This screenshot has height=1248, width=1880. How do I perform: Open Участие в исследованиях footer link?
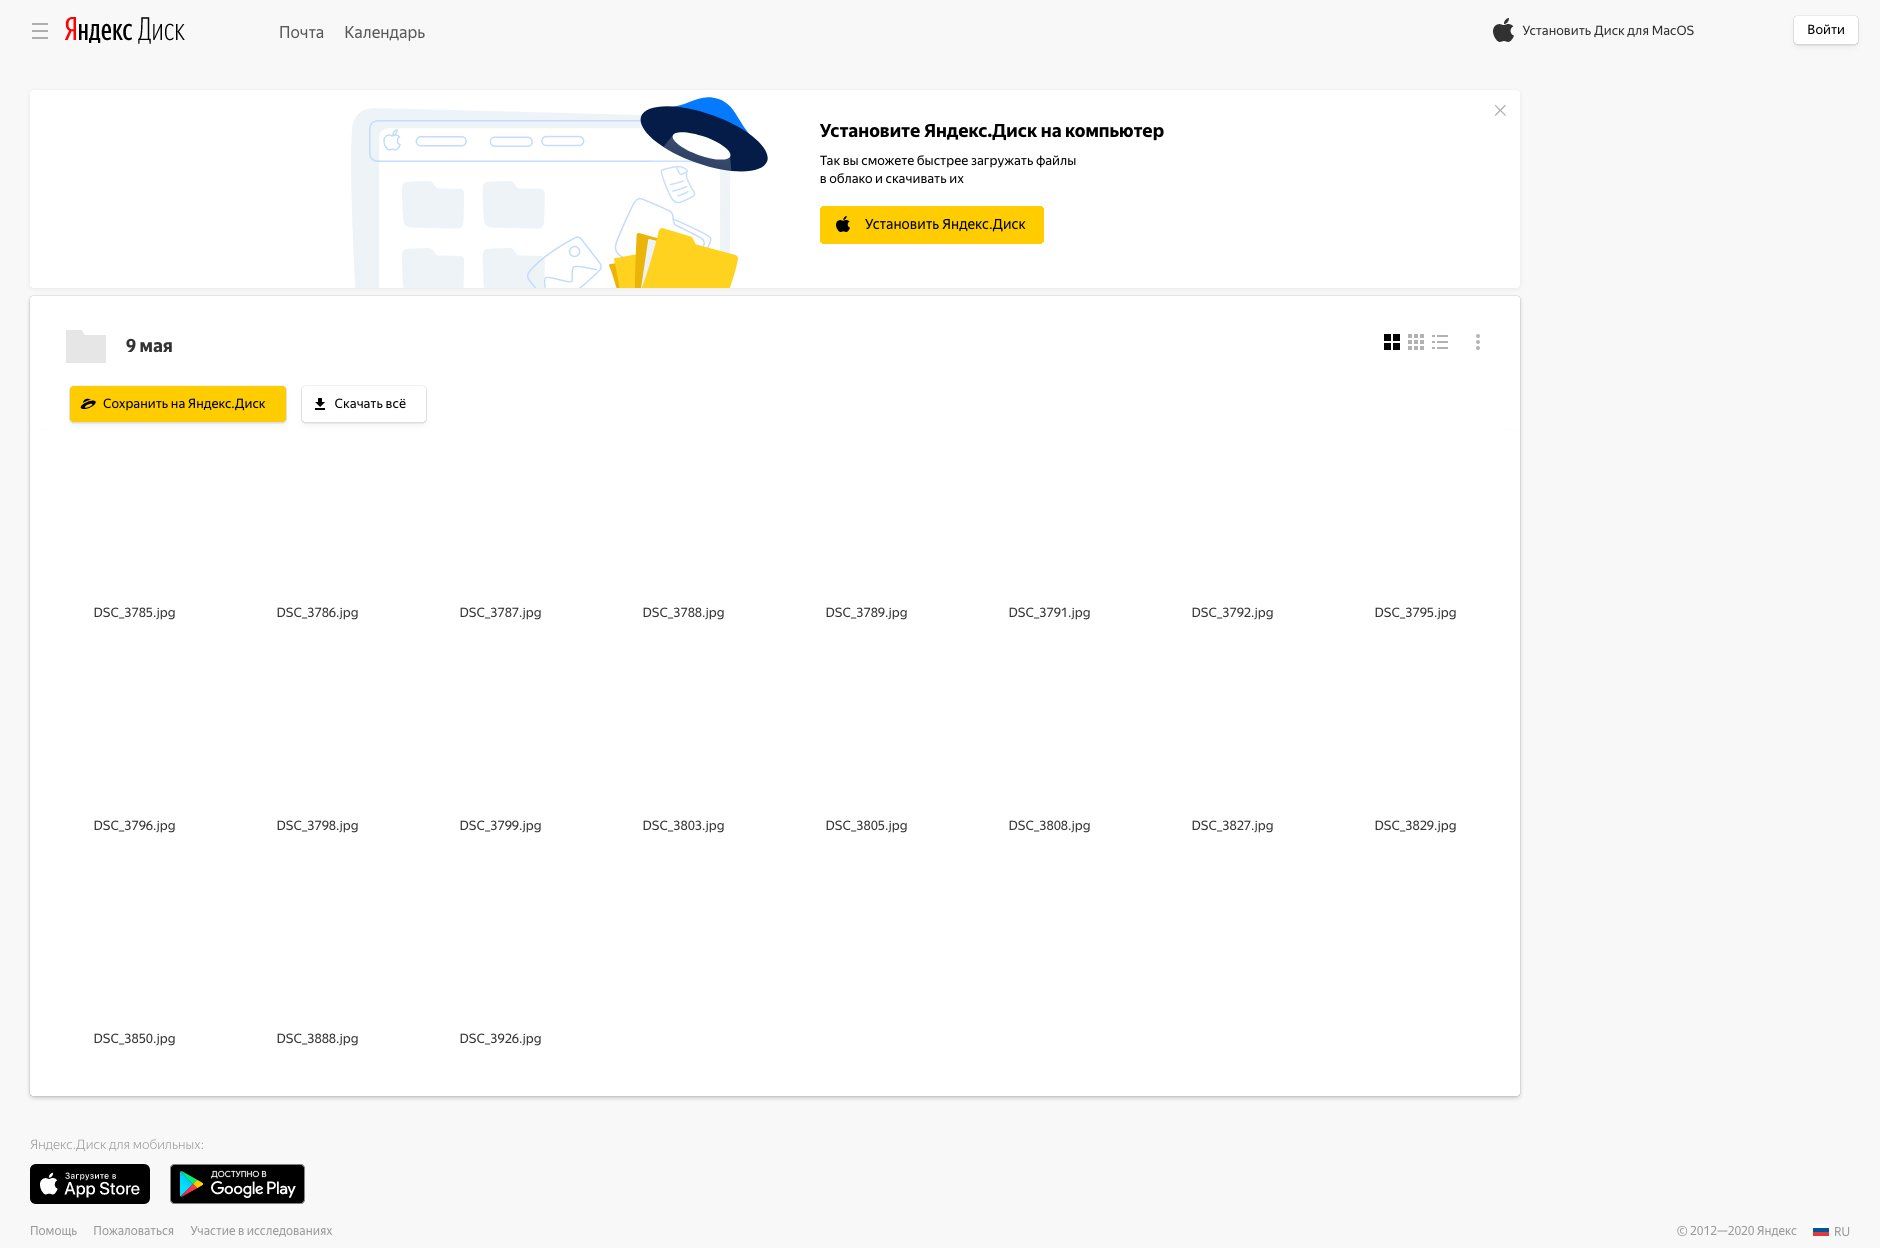(261, 1231)
